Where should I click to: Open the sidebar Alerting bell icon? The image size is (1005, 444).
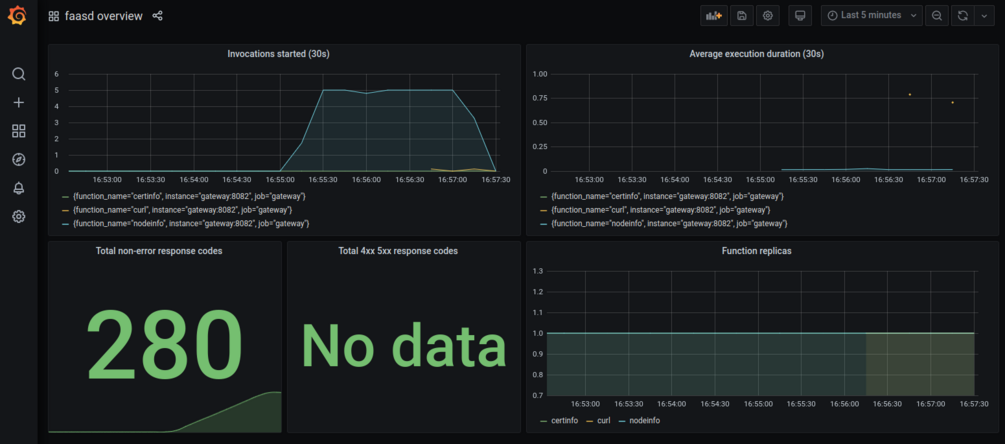pos(19,188)
